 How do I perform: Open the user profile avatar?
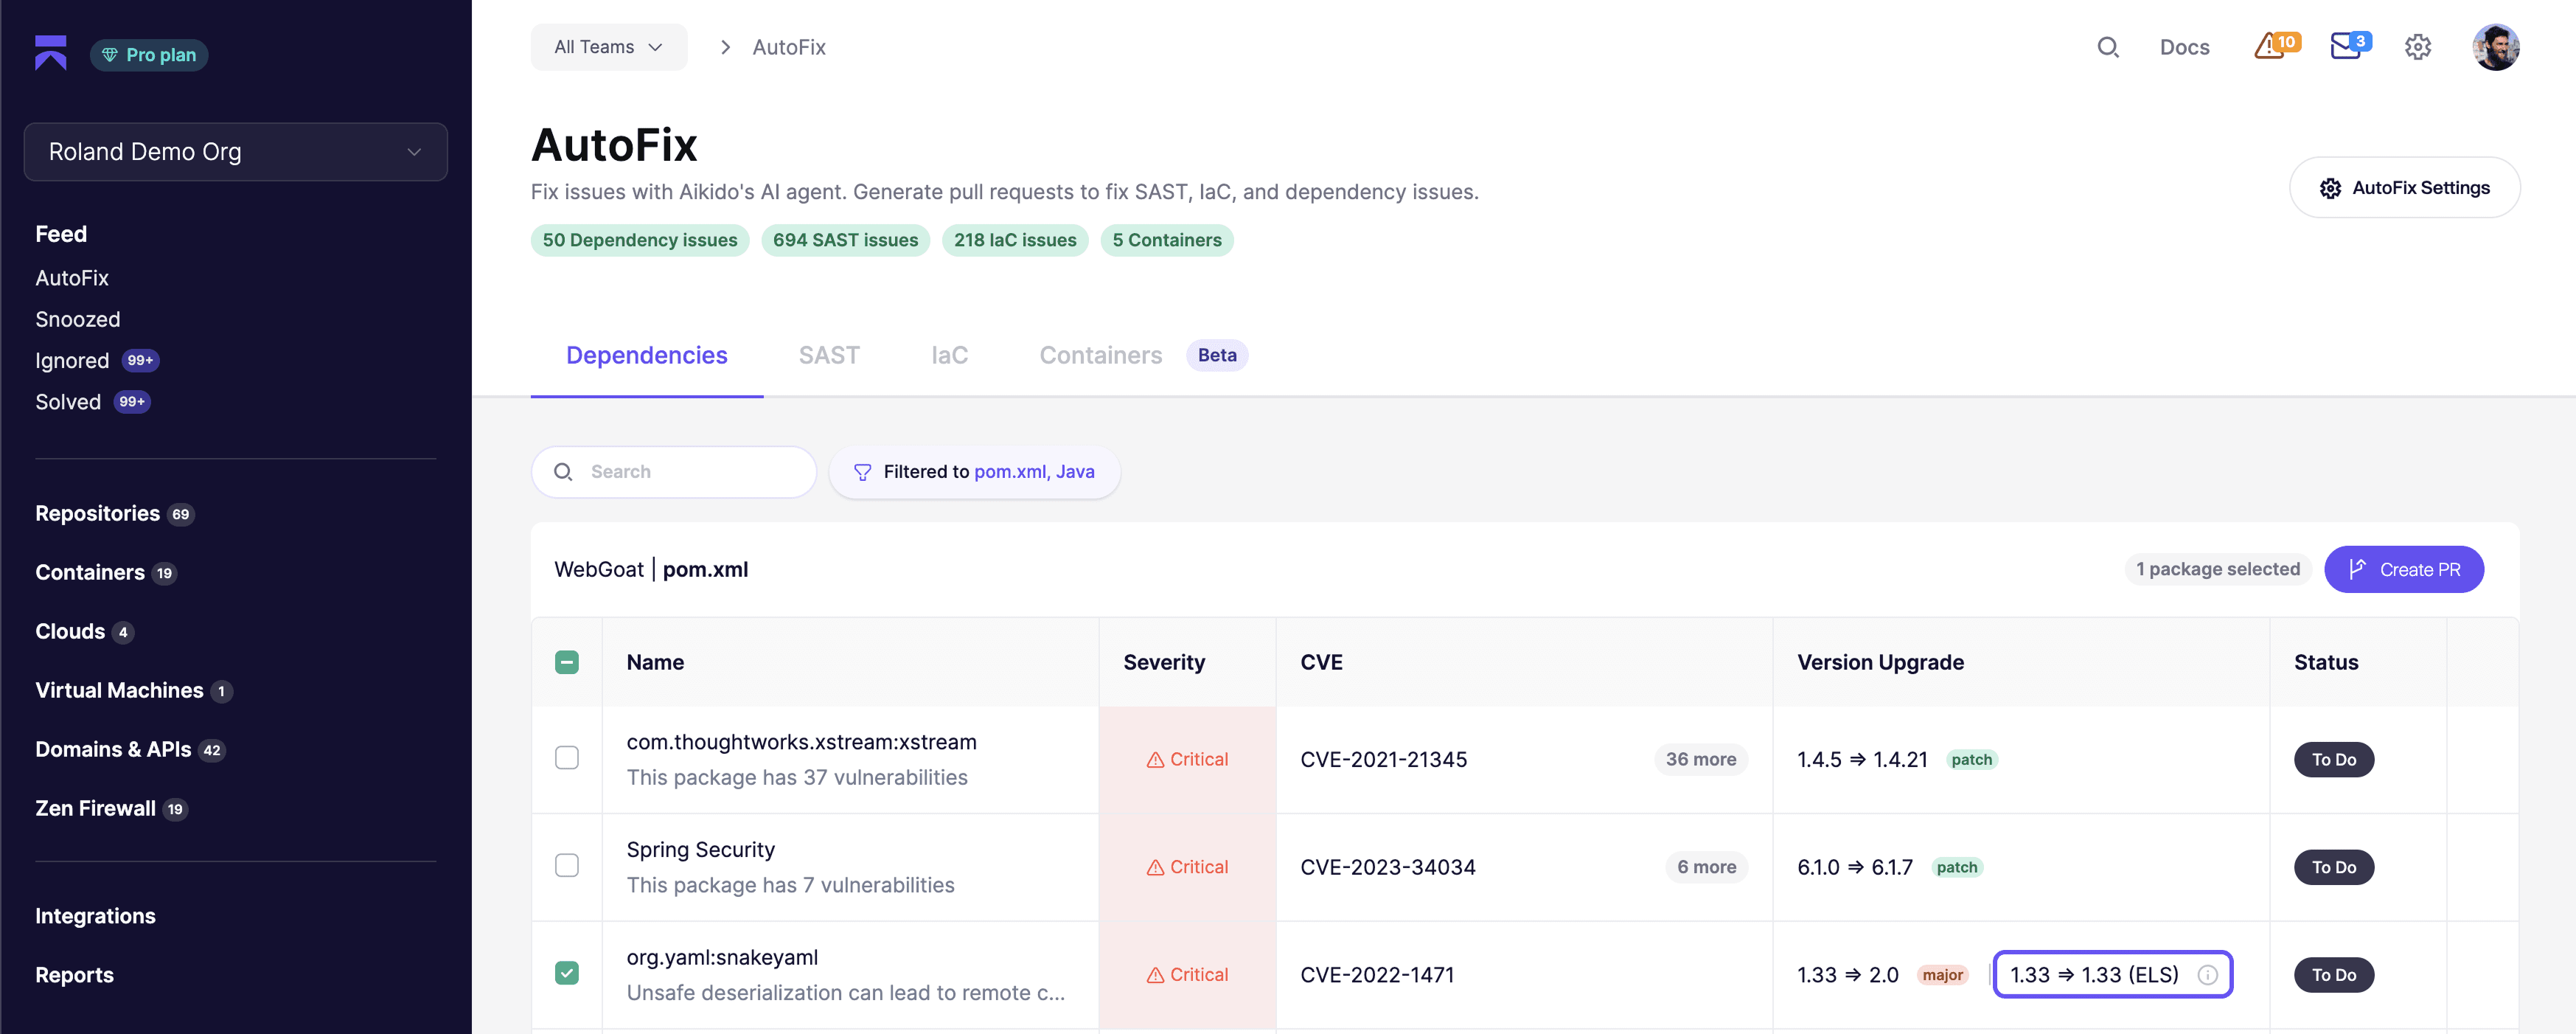point(2495,47)
